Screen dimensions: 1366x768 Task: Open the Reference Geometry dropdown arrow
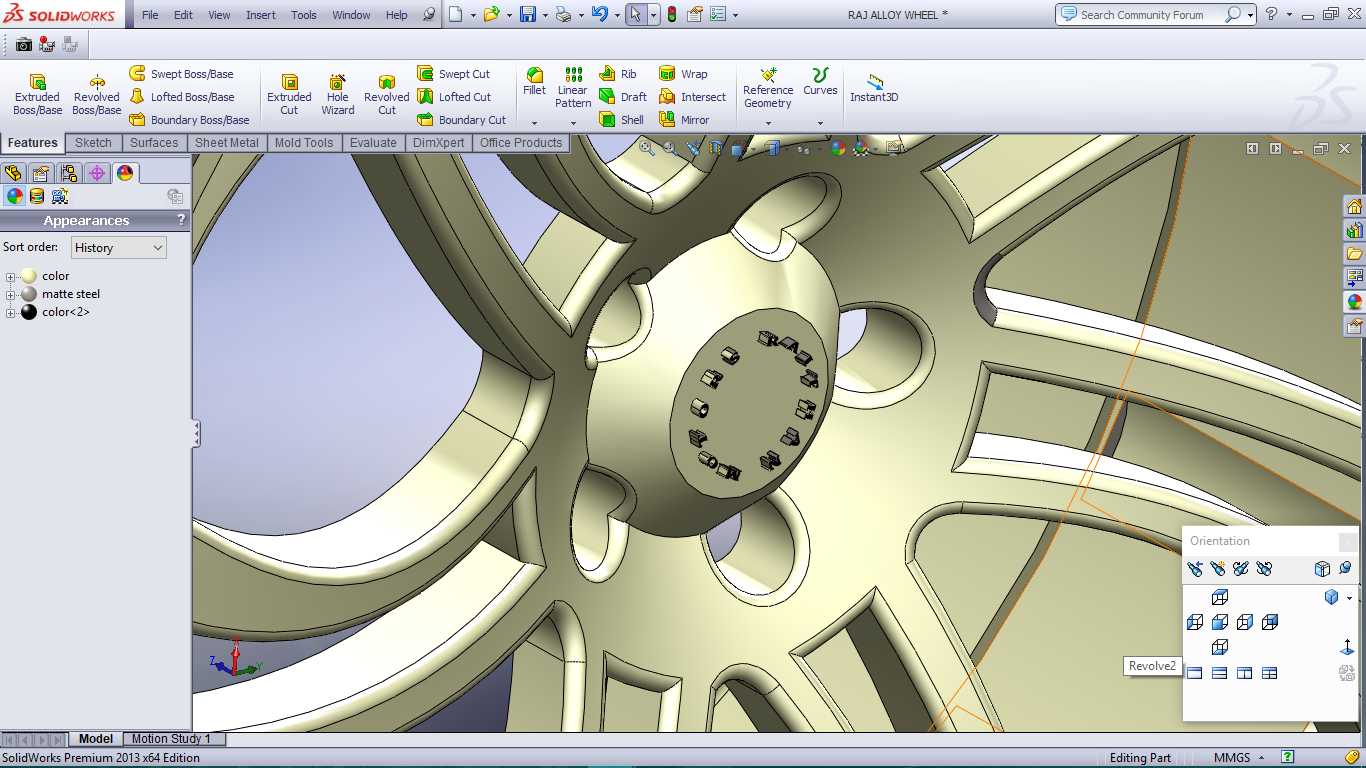coord(768,123)
